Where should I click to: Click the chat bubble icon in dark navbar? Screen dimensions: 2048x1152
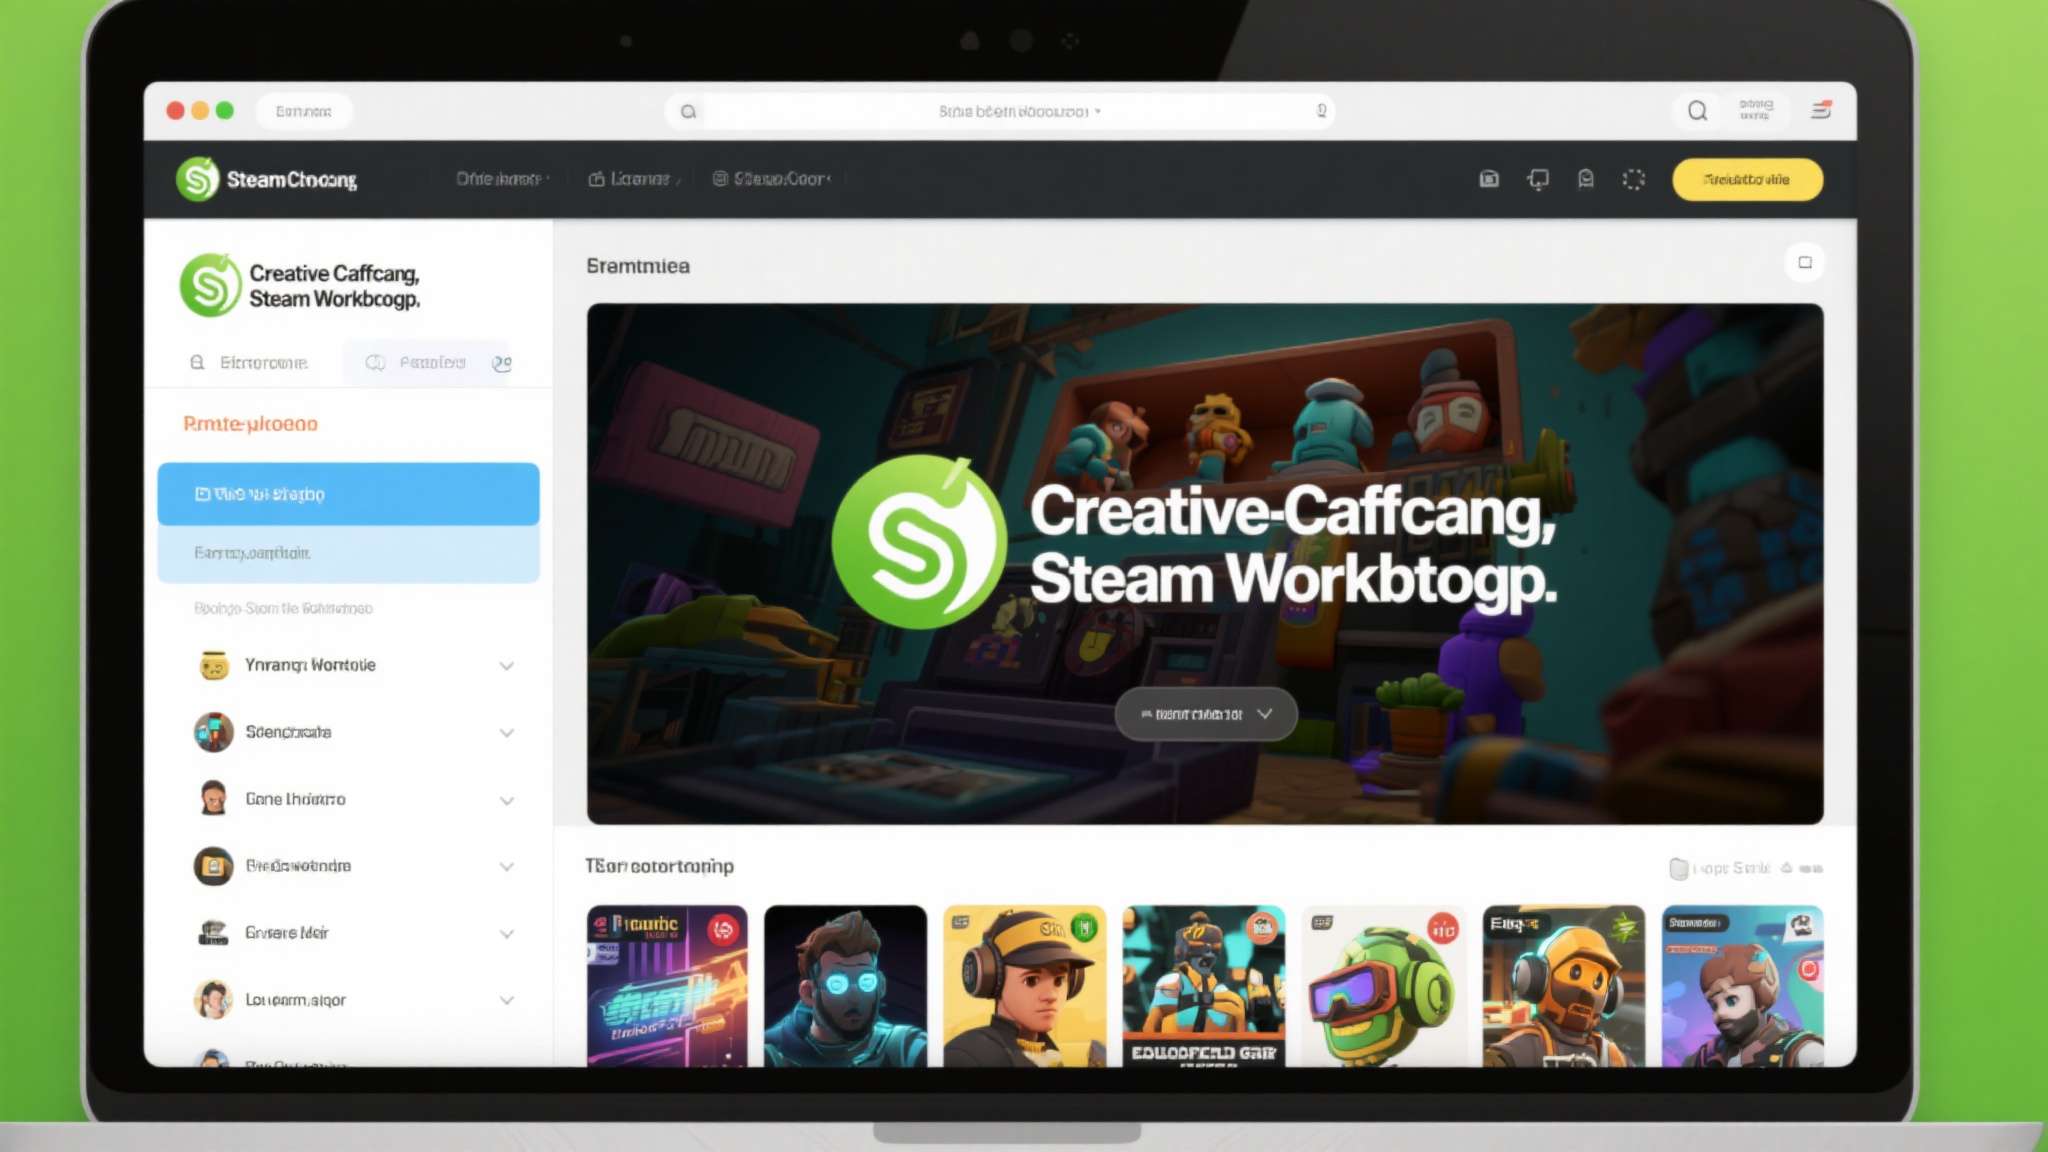[1538, 179]
